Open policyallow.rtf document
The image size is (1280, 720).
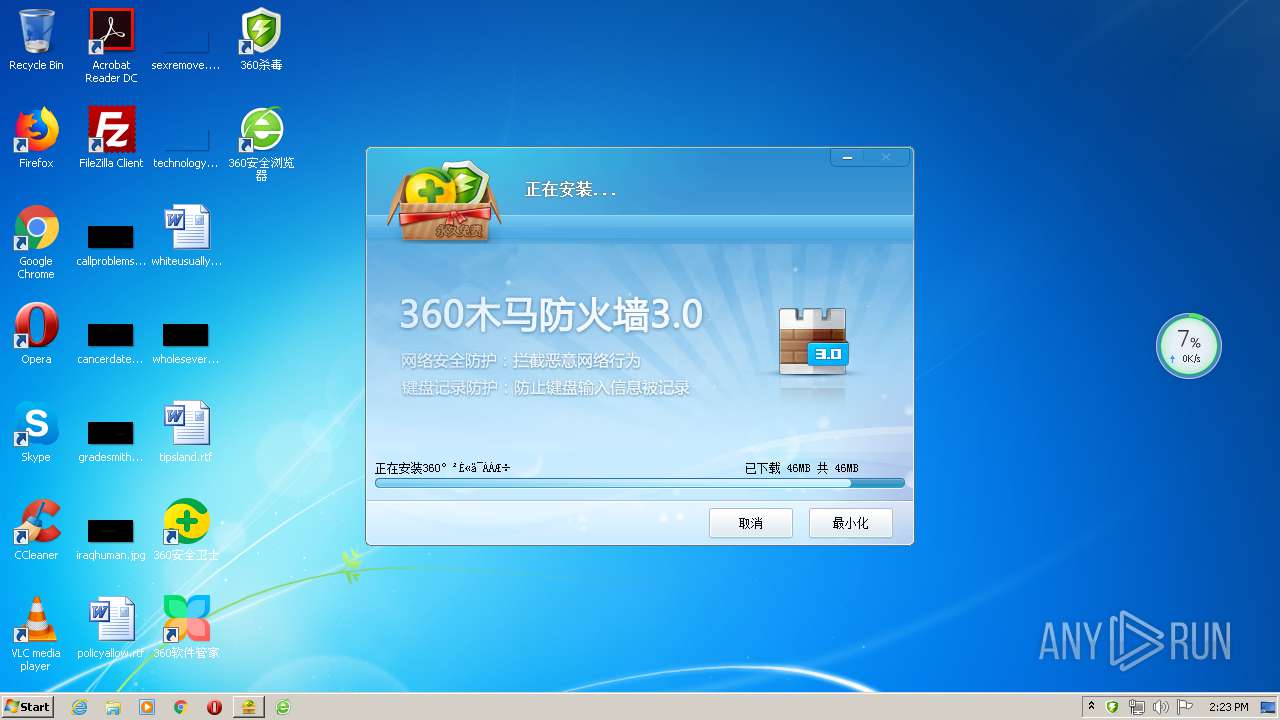(x=111, y=628)
